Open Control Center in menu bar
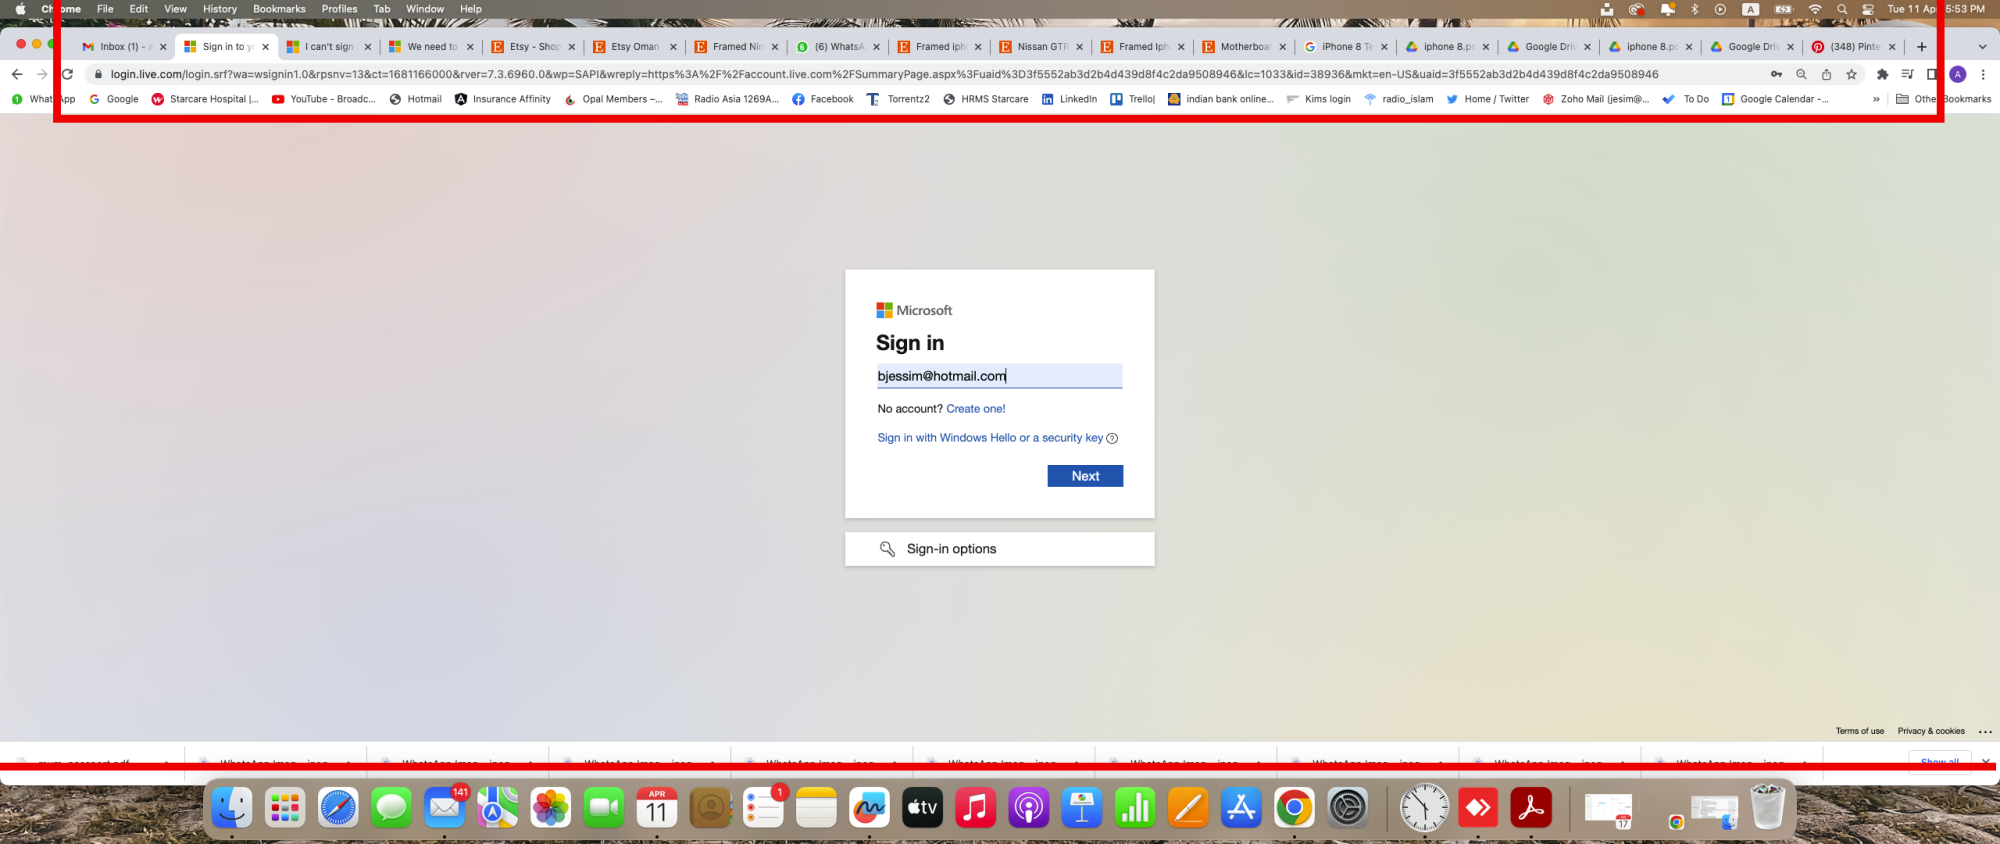 coord(1867,9)
